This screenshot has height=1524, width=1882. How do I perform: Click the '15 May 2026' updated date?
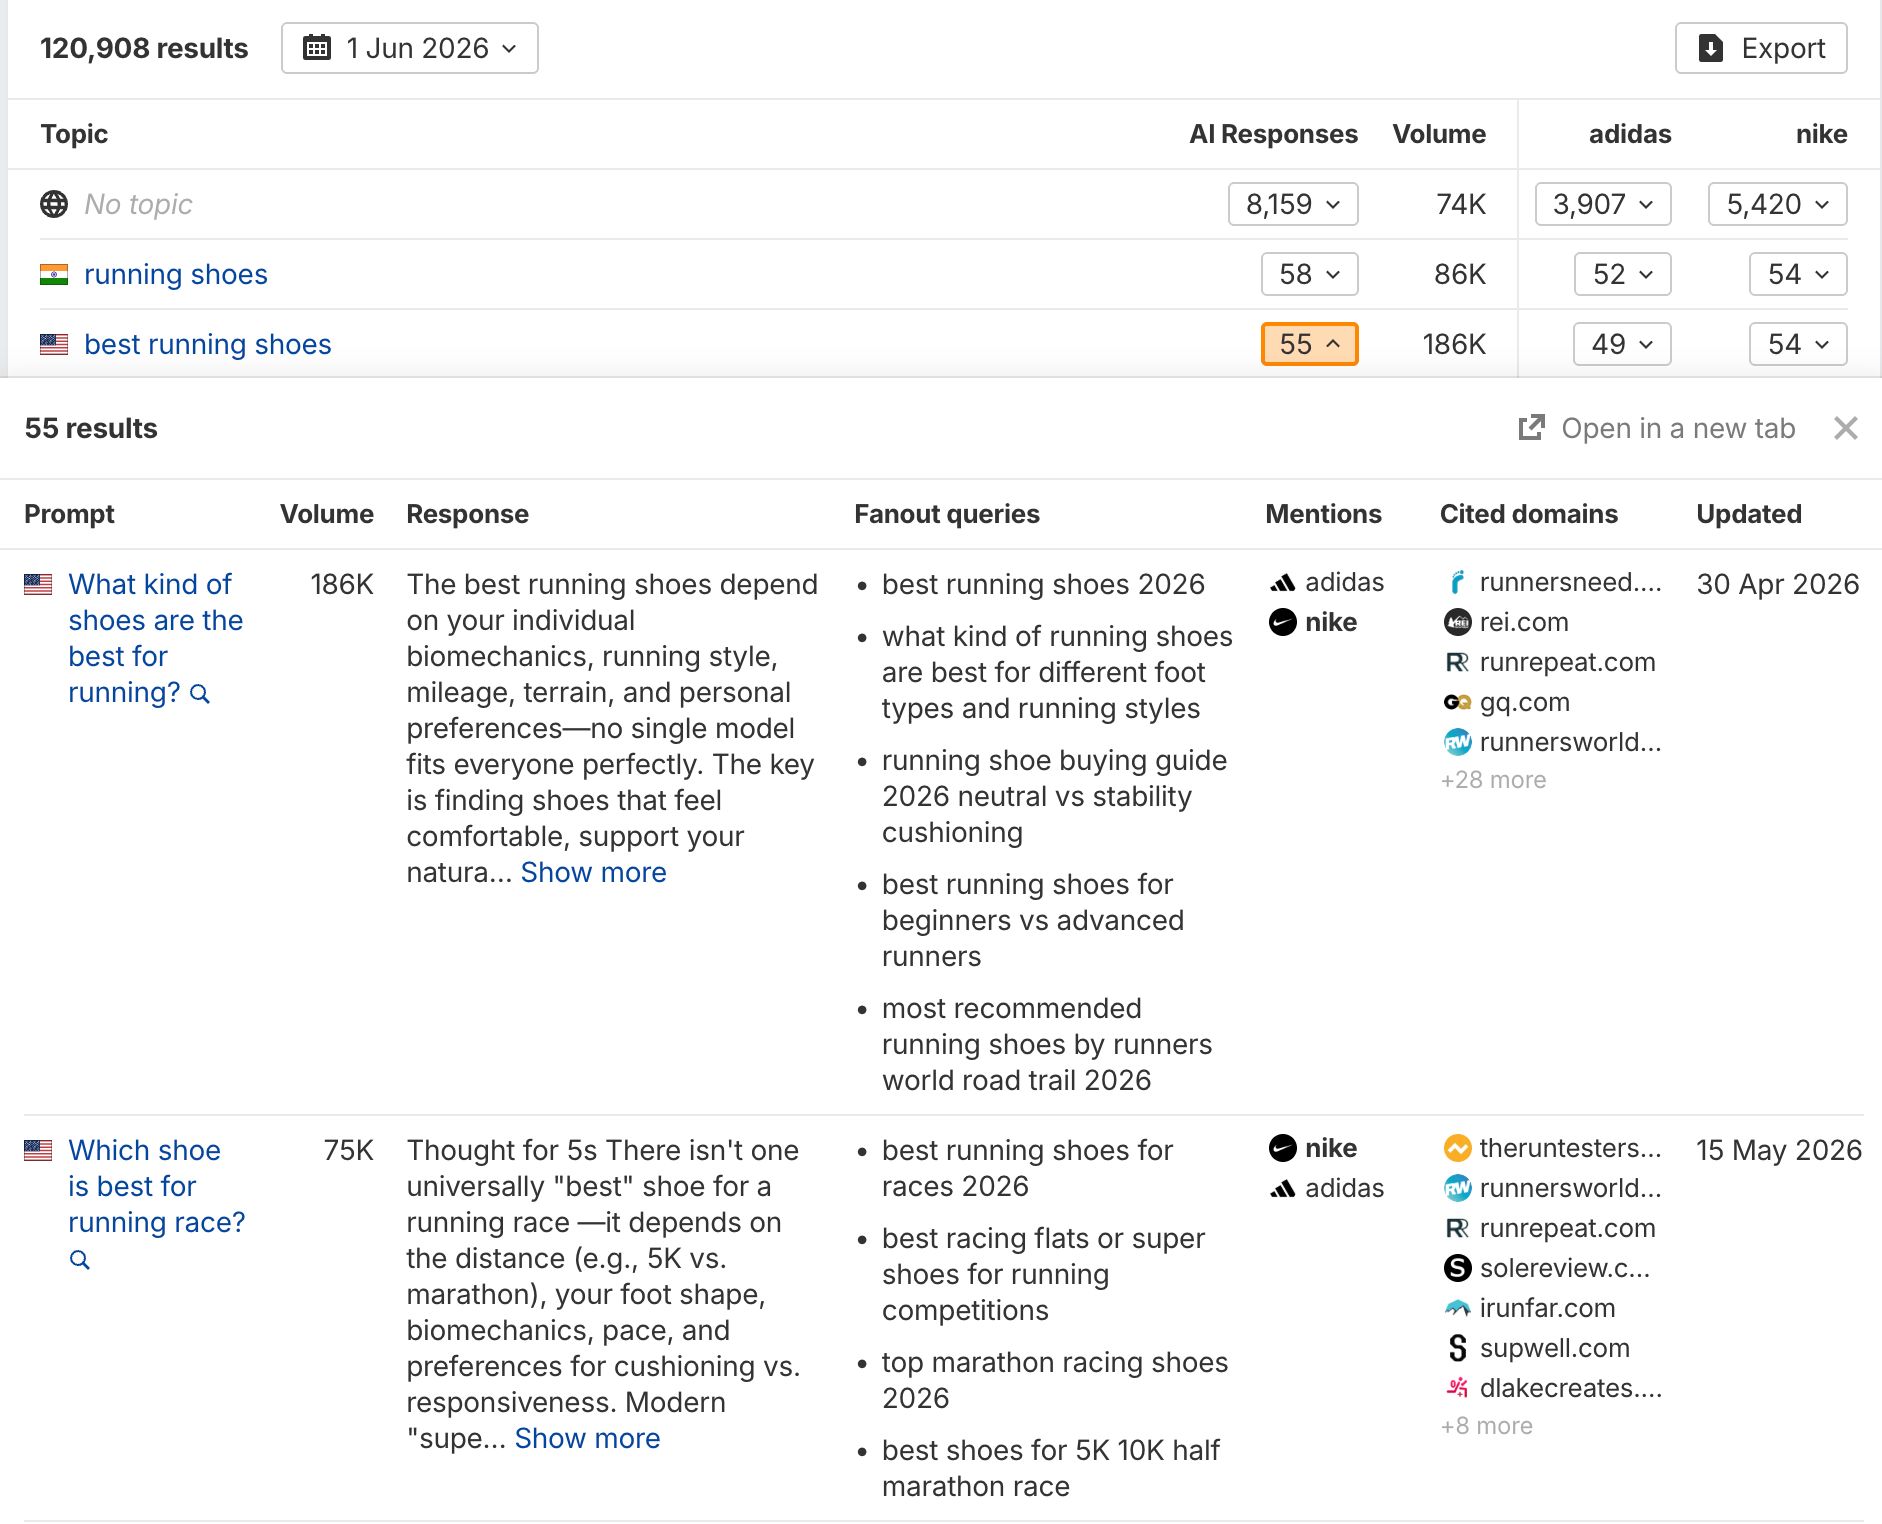[1779, 1150]
